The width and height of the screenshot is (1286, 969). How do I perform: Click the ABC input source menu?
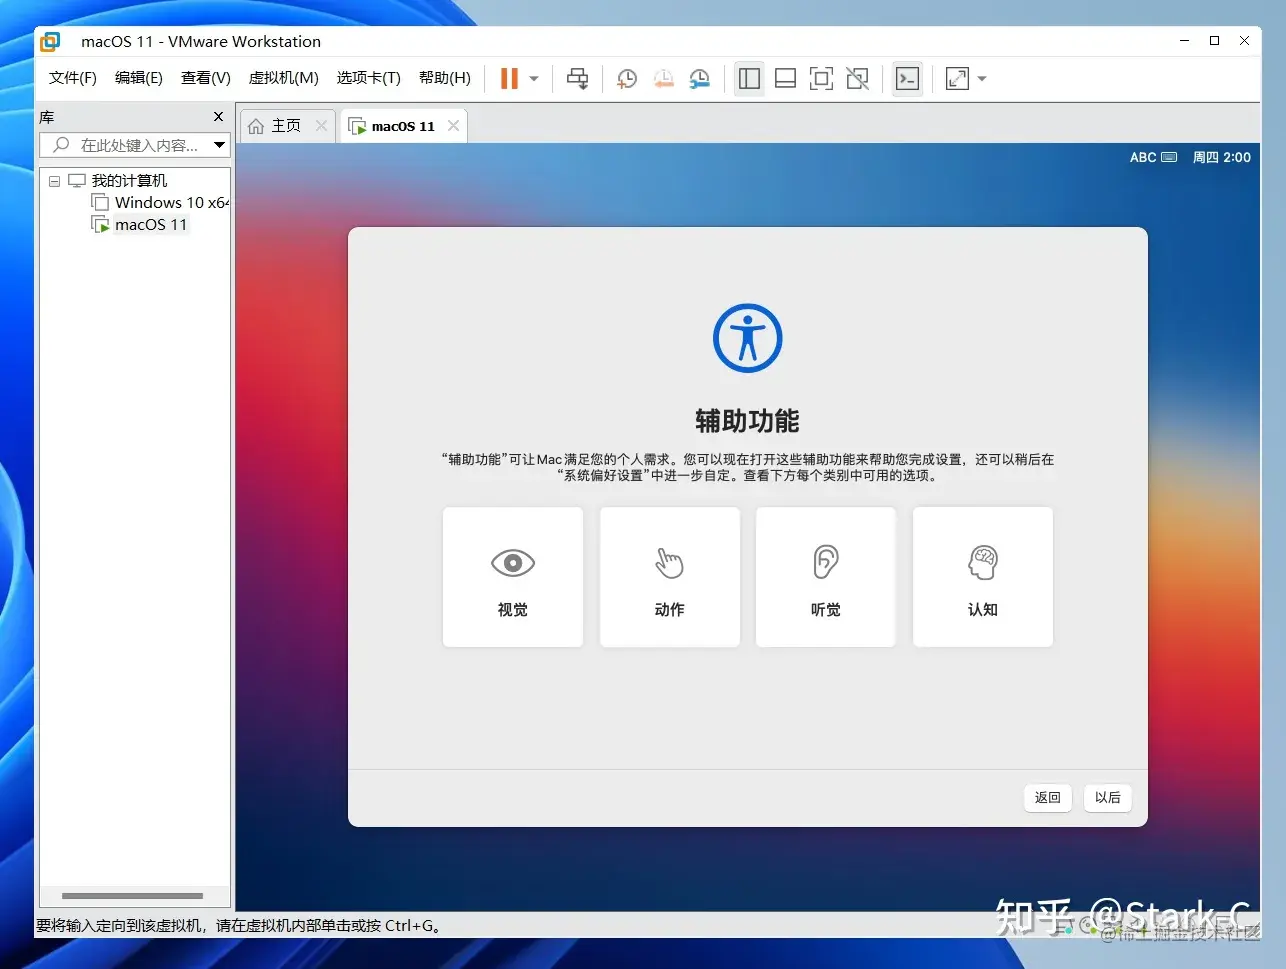[x=1153, y=158]
